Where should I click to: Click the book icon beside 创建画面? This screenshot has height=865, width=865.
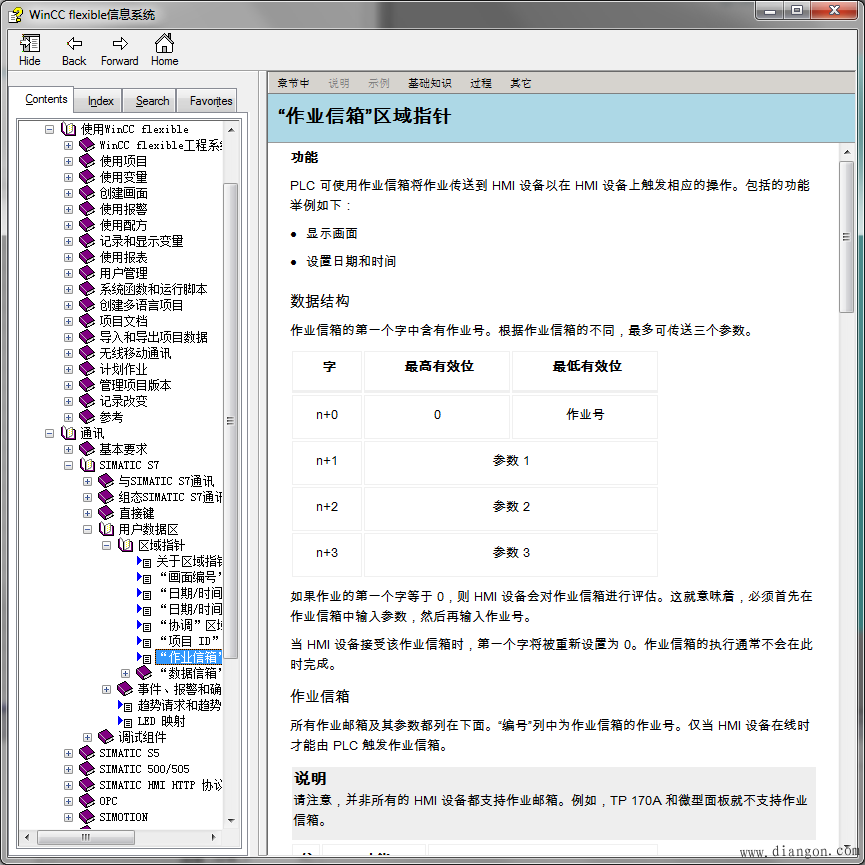pyautogui.click(x=88, y=193)
